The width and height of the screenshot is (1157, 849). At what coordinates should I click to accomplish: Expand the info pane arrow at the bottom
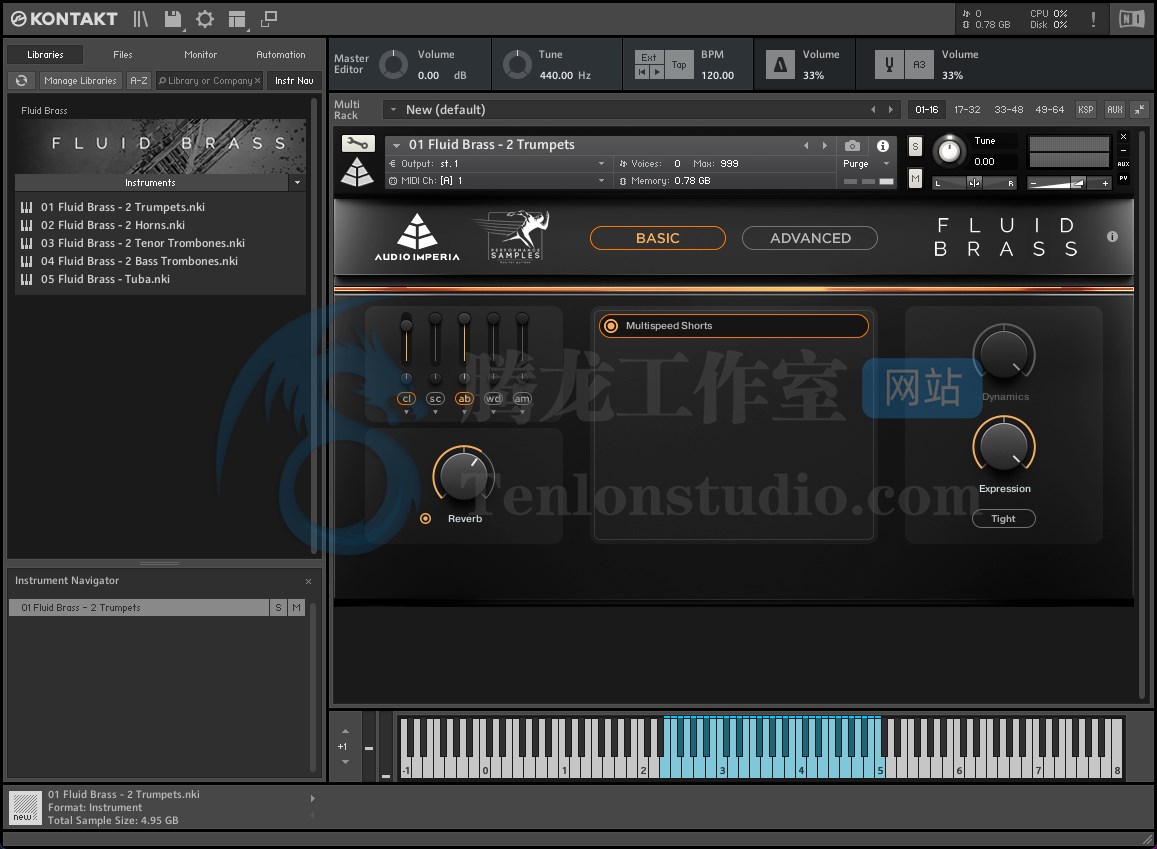[312, 798]
